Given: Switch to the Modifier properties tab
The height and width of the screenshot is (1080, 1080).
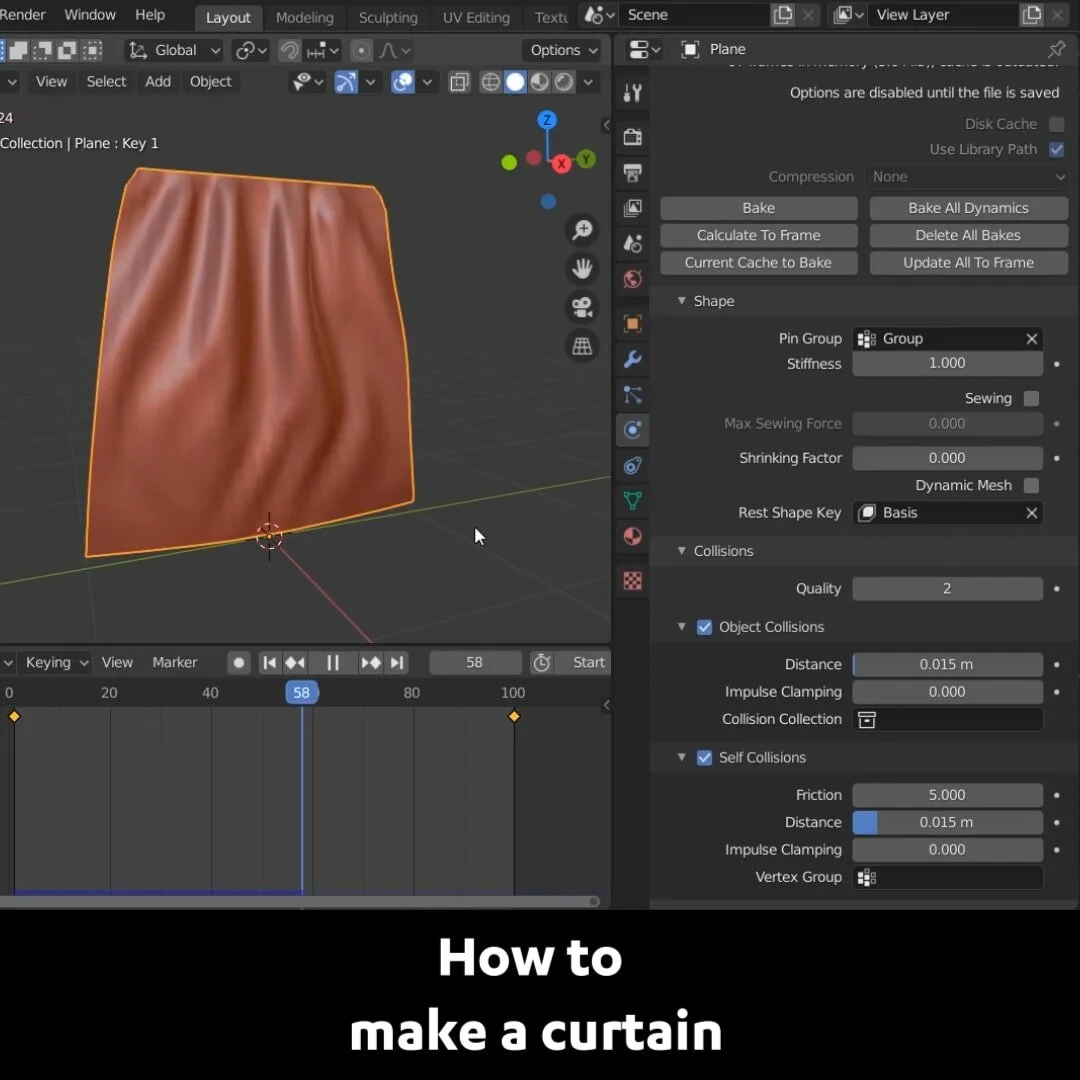Looking at the screenshot, I should click(632, 359).
